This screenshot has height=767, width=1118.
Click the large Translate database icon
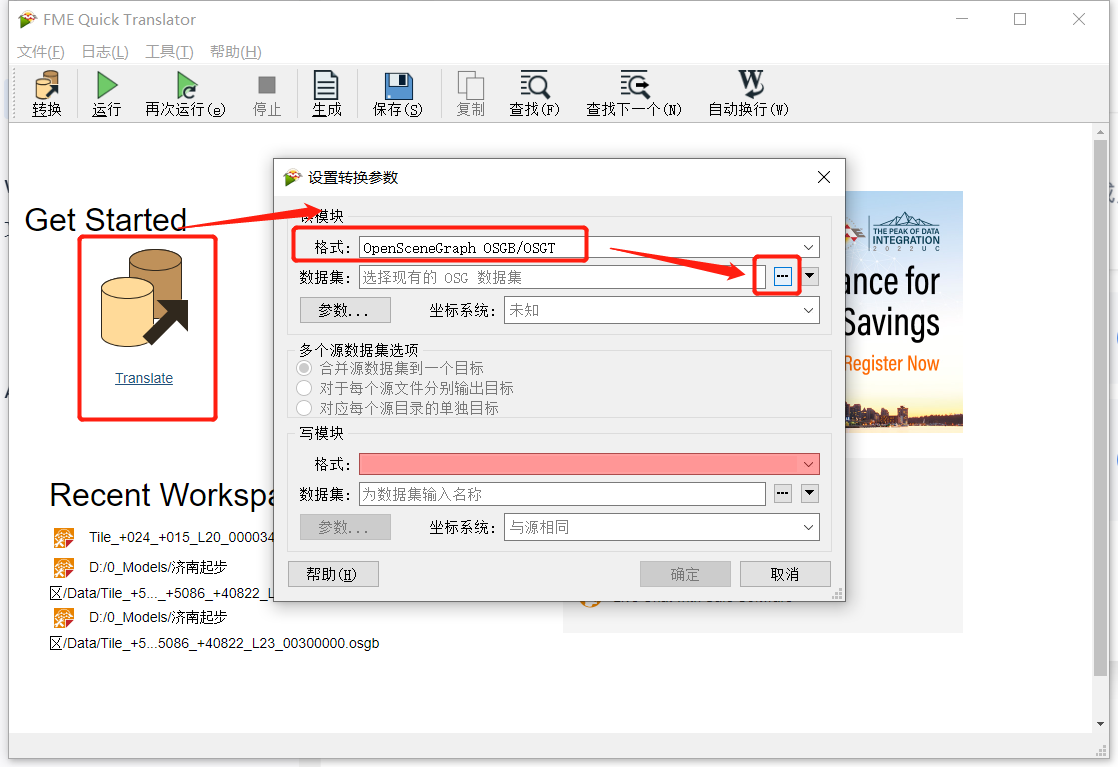pos(145,298)
